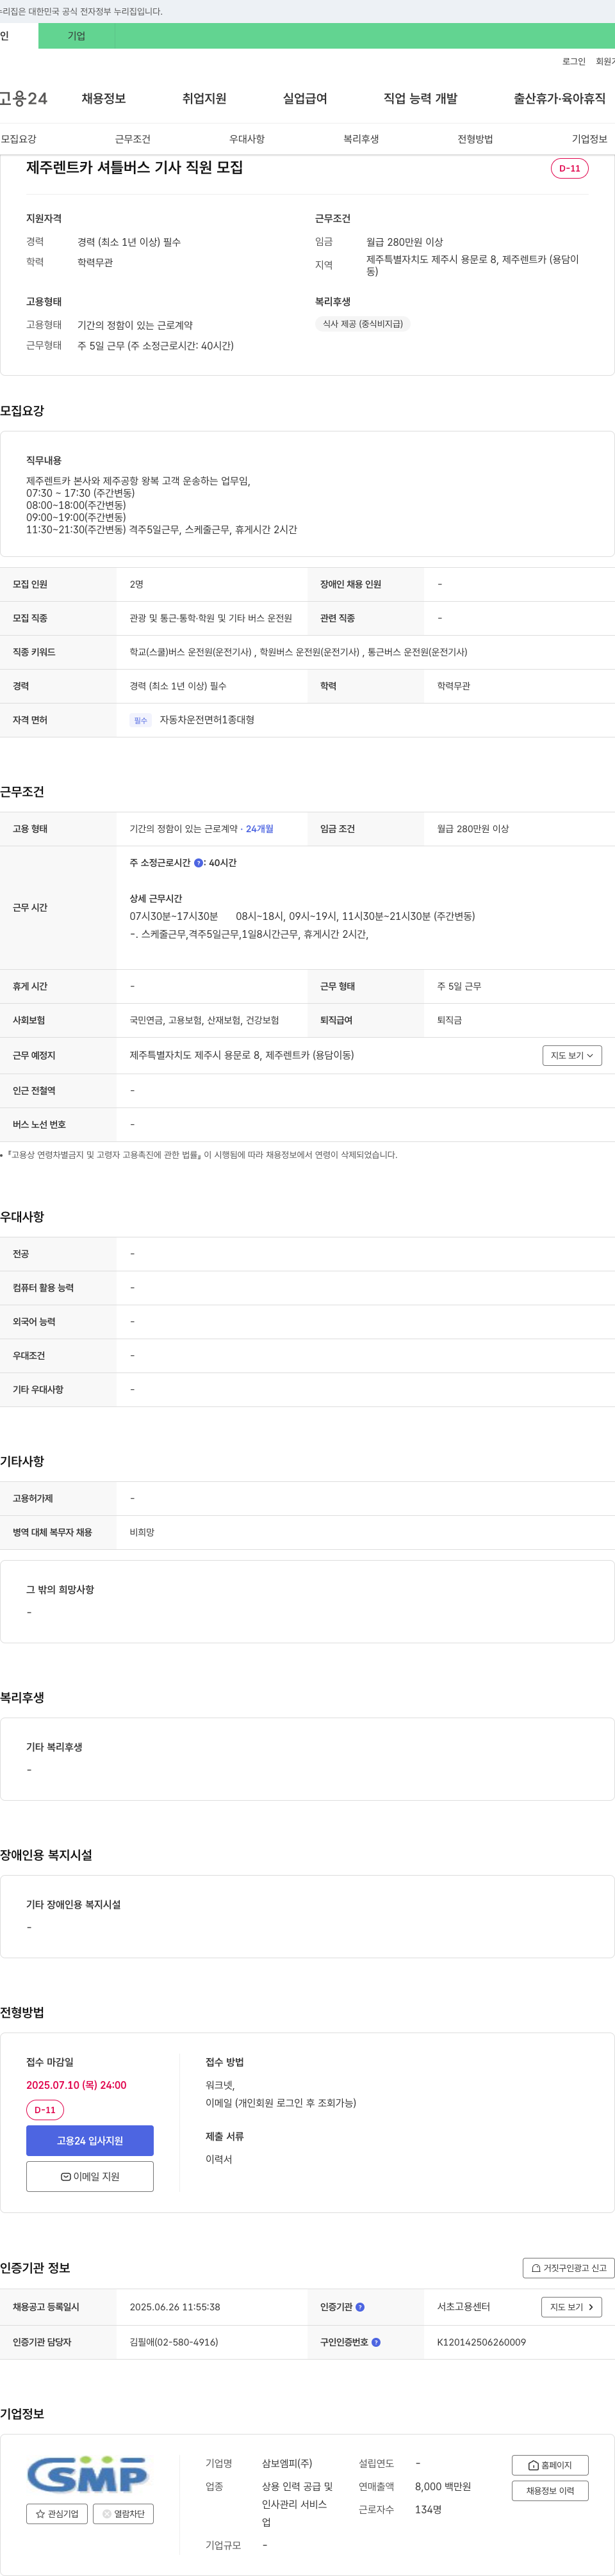Open the 취업지원 menu
This screenshot has width=615, height=2576.
coord(204,98)
